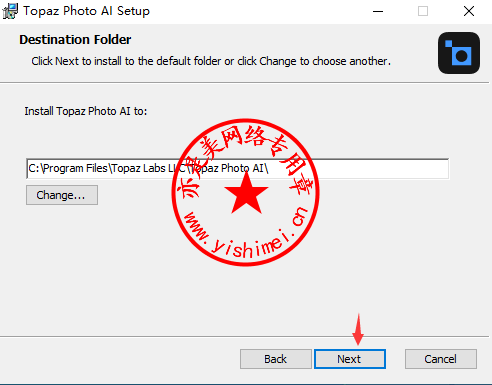Click the greyed-out maximize button

tap(423, 11)
